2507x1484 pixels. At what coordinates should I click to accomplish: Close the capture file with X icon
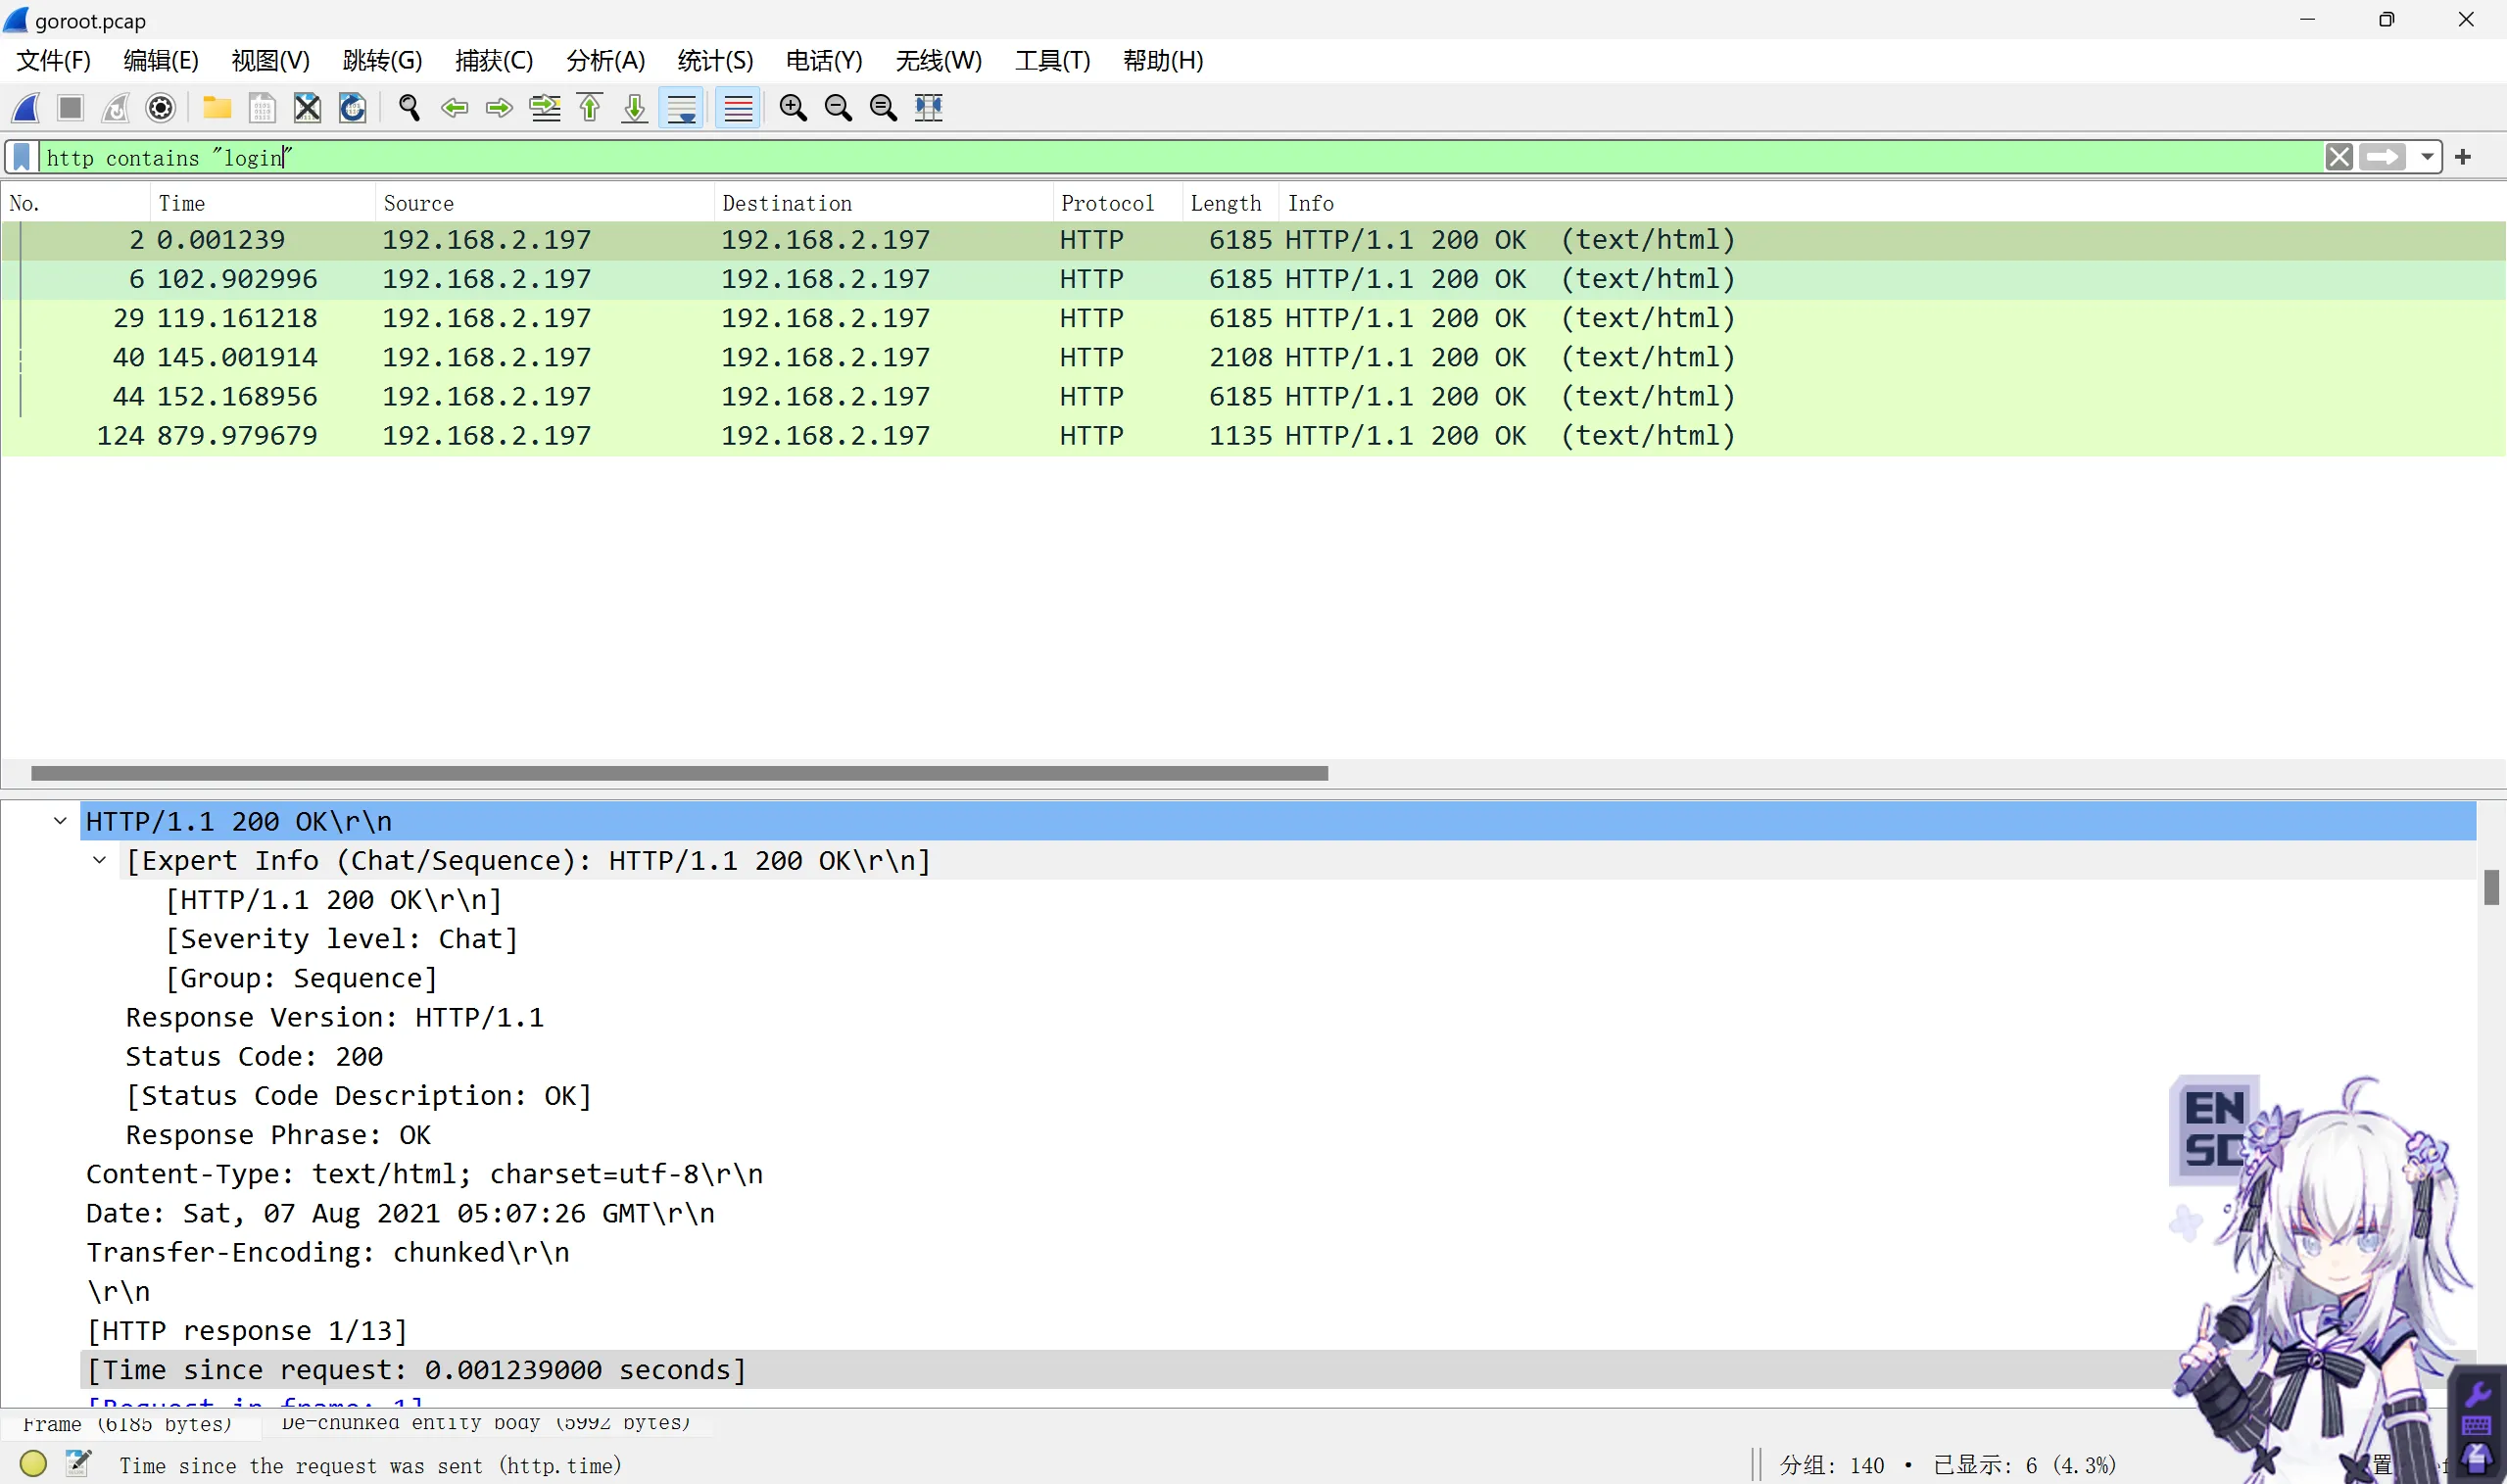(307, 107)
